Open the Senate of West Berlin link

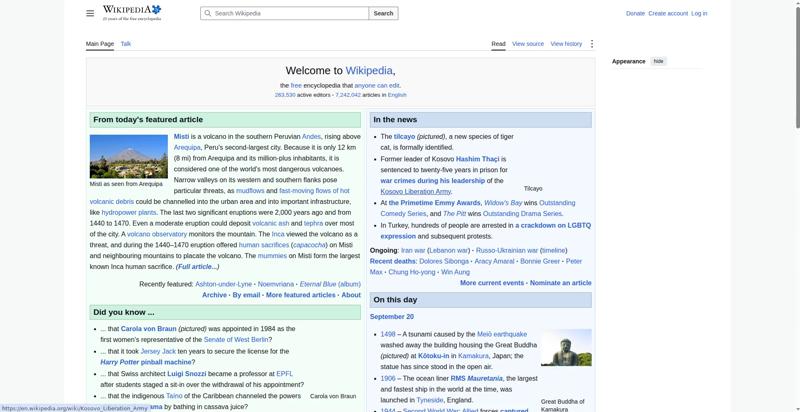point(236,340)
